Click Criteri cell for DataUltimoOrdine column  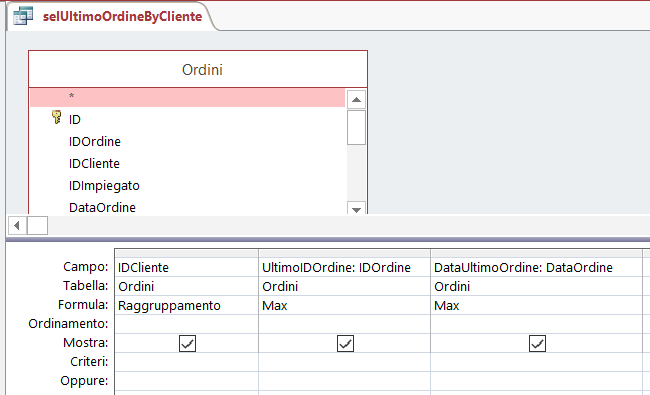[536, 362]
